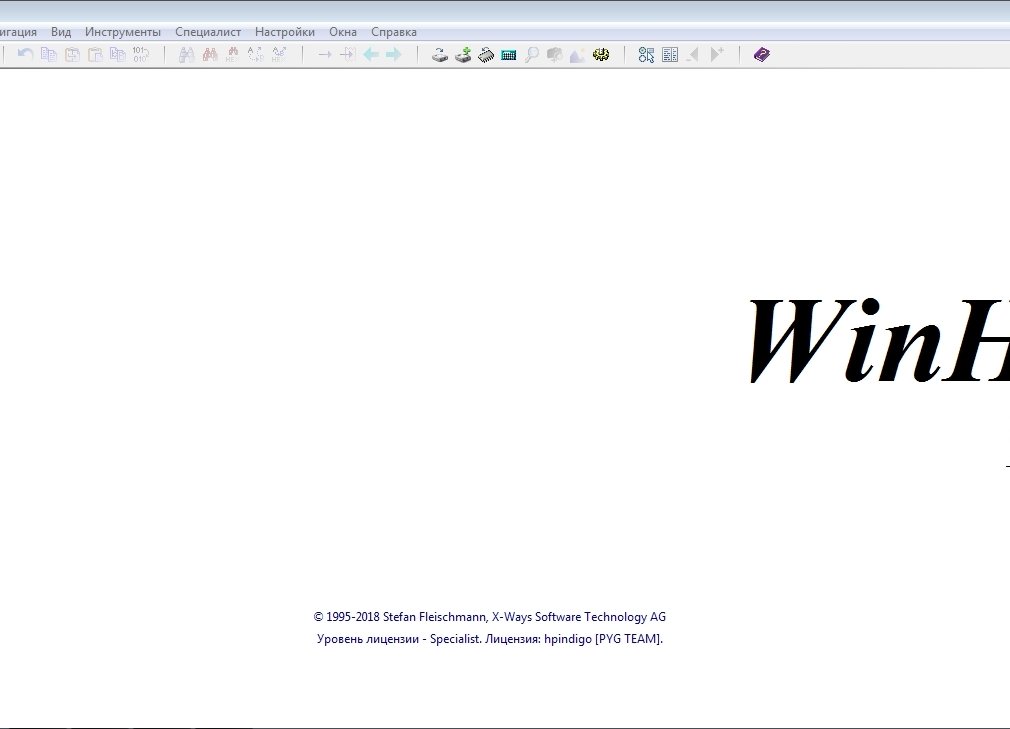1010x729 pixels.
Task: Click the mountain picture toolbar icon
Action: [x=578, y=55]
